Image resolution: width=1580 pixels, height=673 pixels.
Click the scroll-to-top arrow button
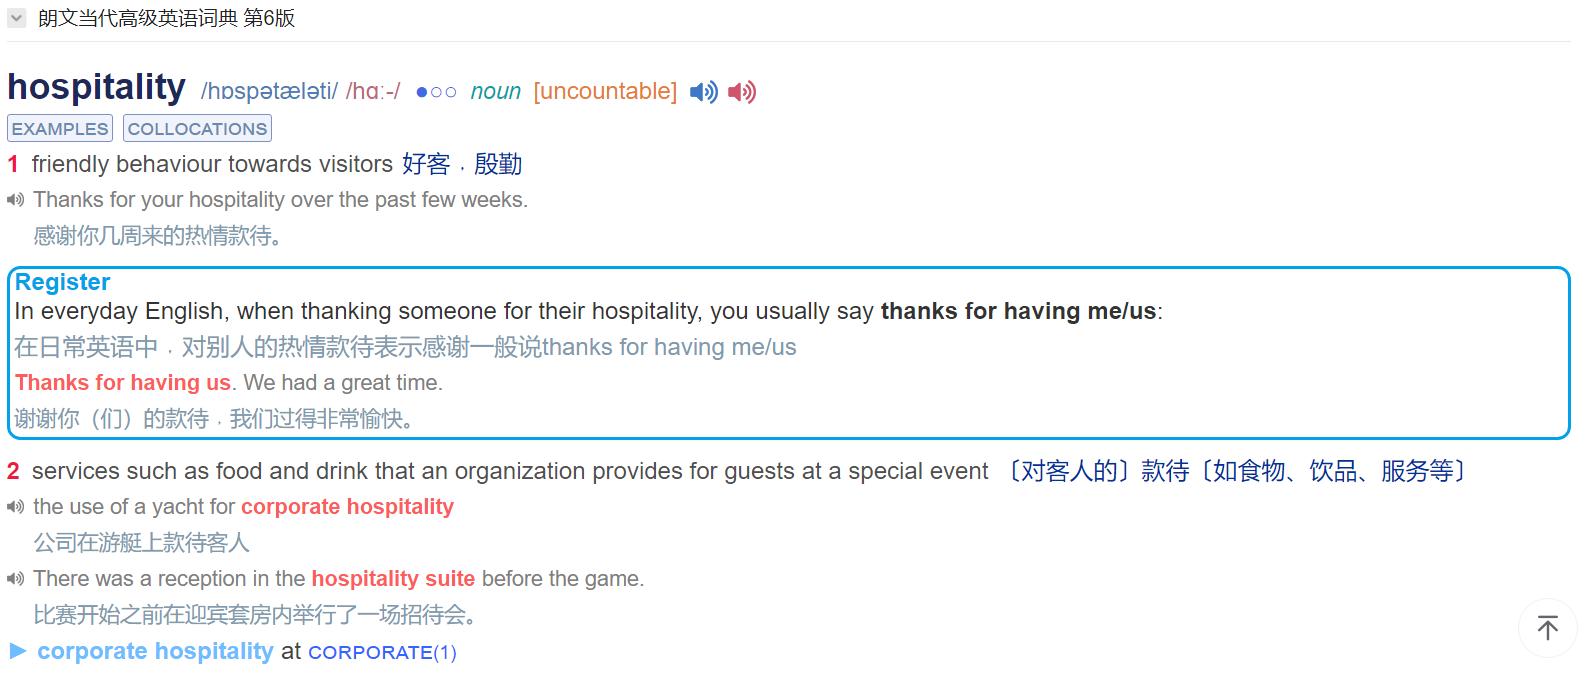coord(1548,628)
